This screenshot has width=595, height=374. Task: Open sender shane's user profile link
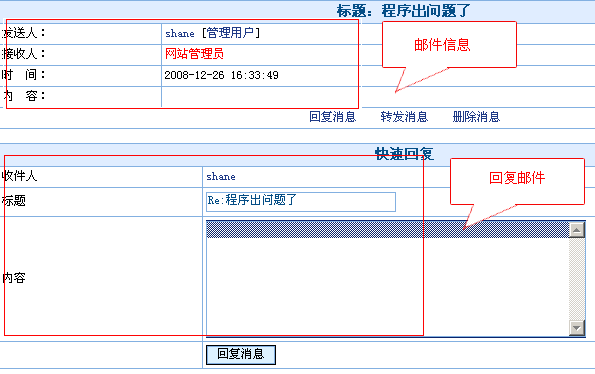[x=180, y=33]
